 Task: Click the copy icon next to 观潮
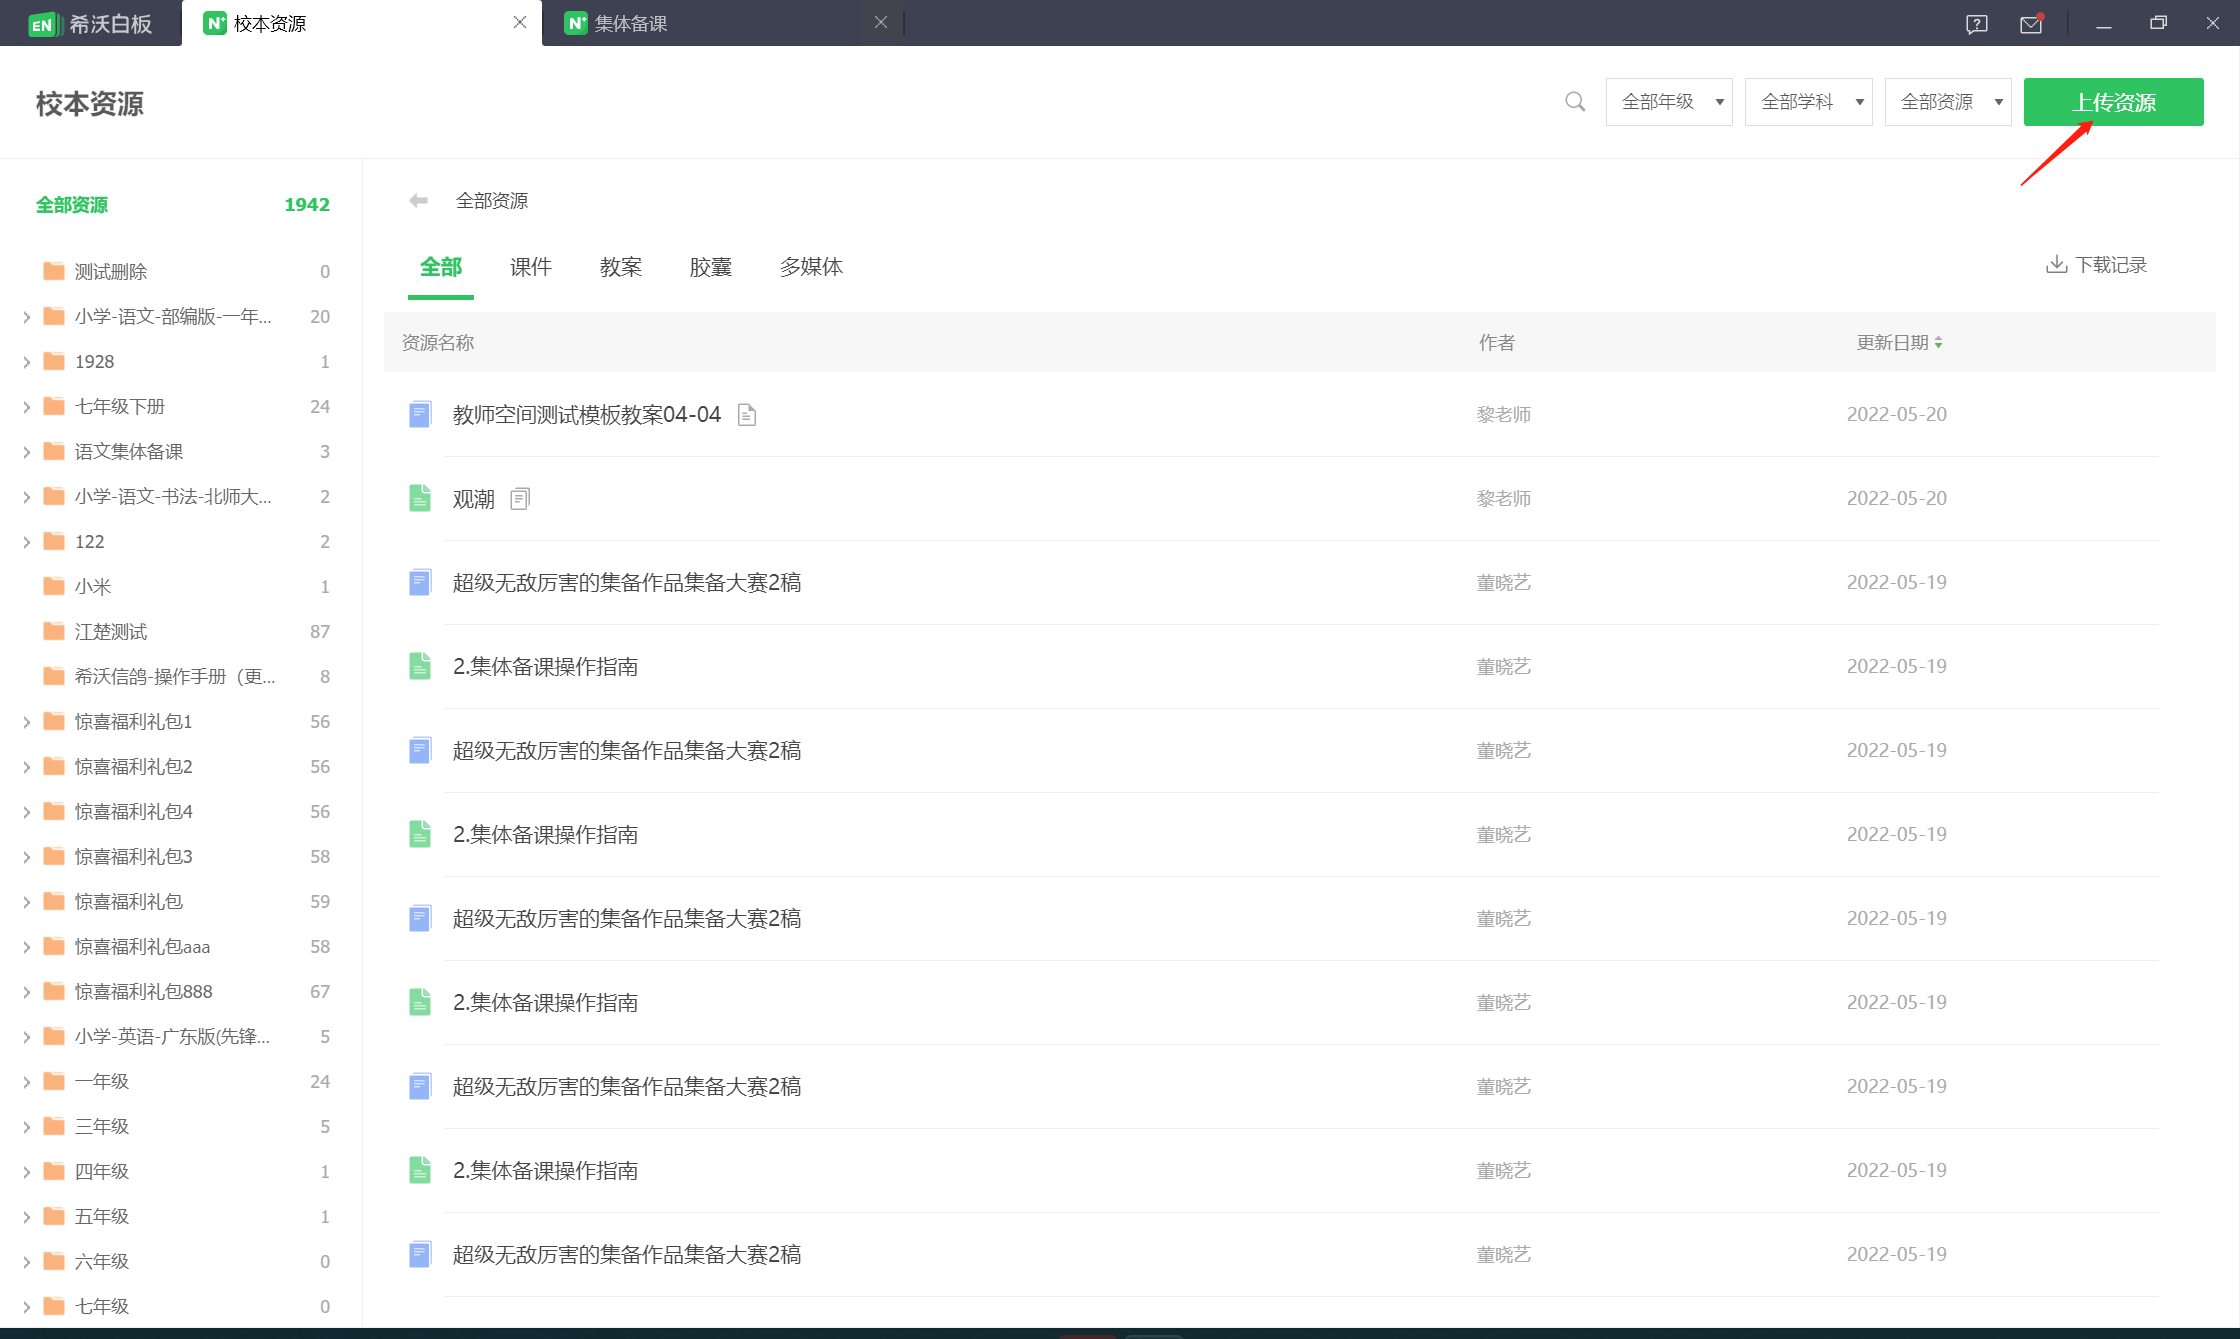tap(520, 498)
